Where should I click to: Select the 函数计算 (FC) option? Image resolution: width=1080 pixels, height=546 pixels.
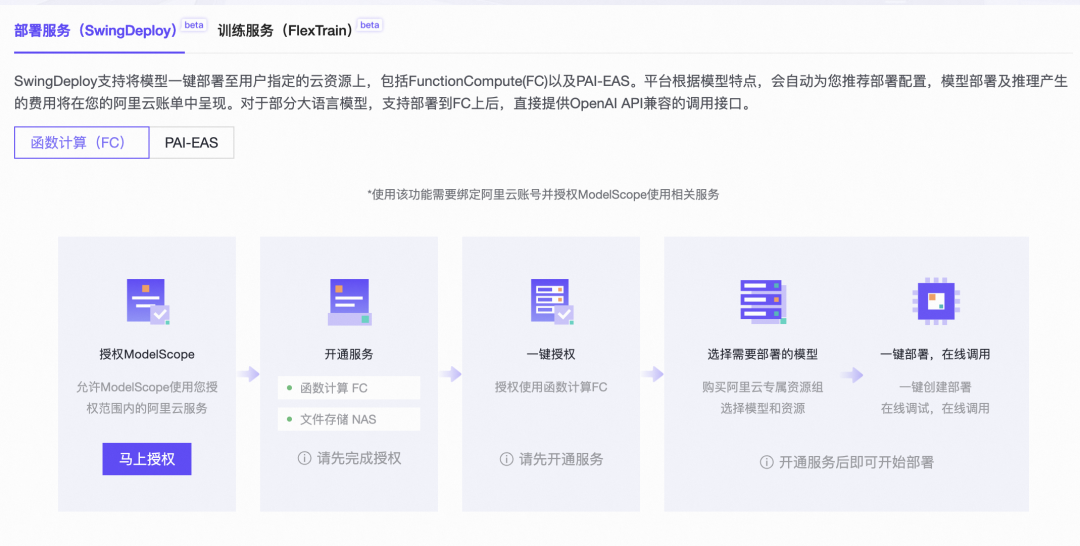(81, 143)
